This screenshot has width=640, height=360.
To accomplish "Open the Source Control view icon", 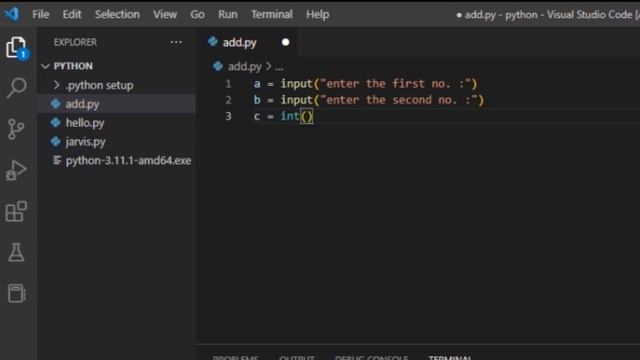I will [x=16, y=129].
